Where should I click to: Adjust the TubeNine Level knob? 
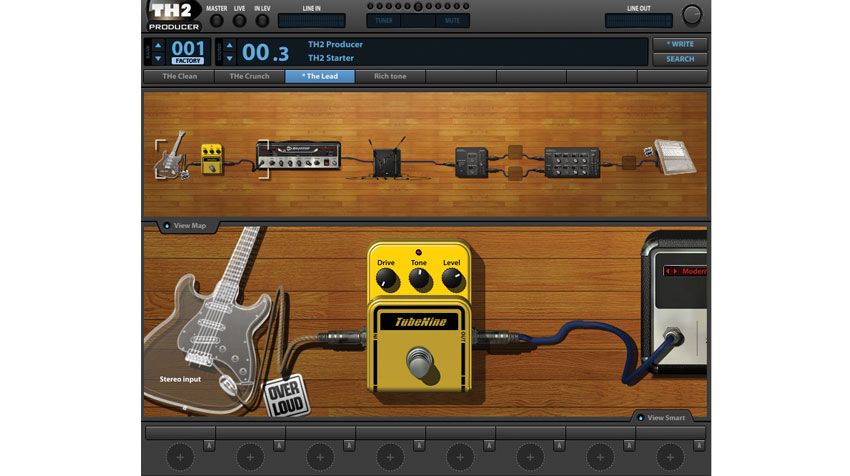tap(453, 280)
